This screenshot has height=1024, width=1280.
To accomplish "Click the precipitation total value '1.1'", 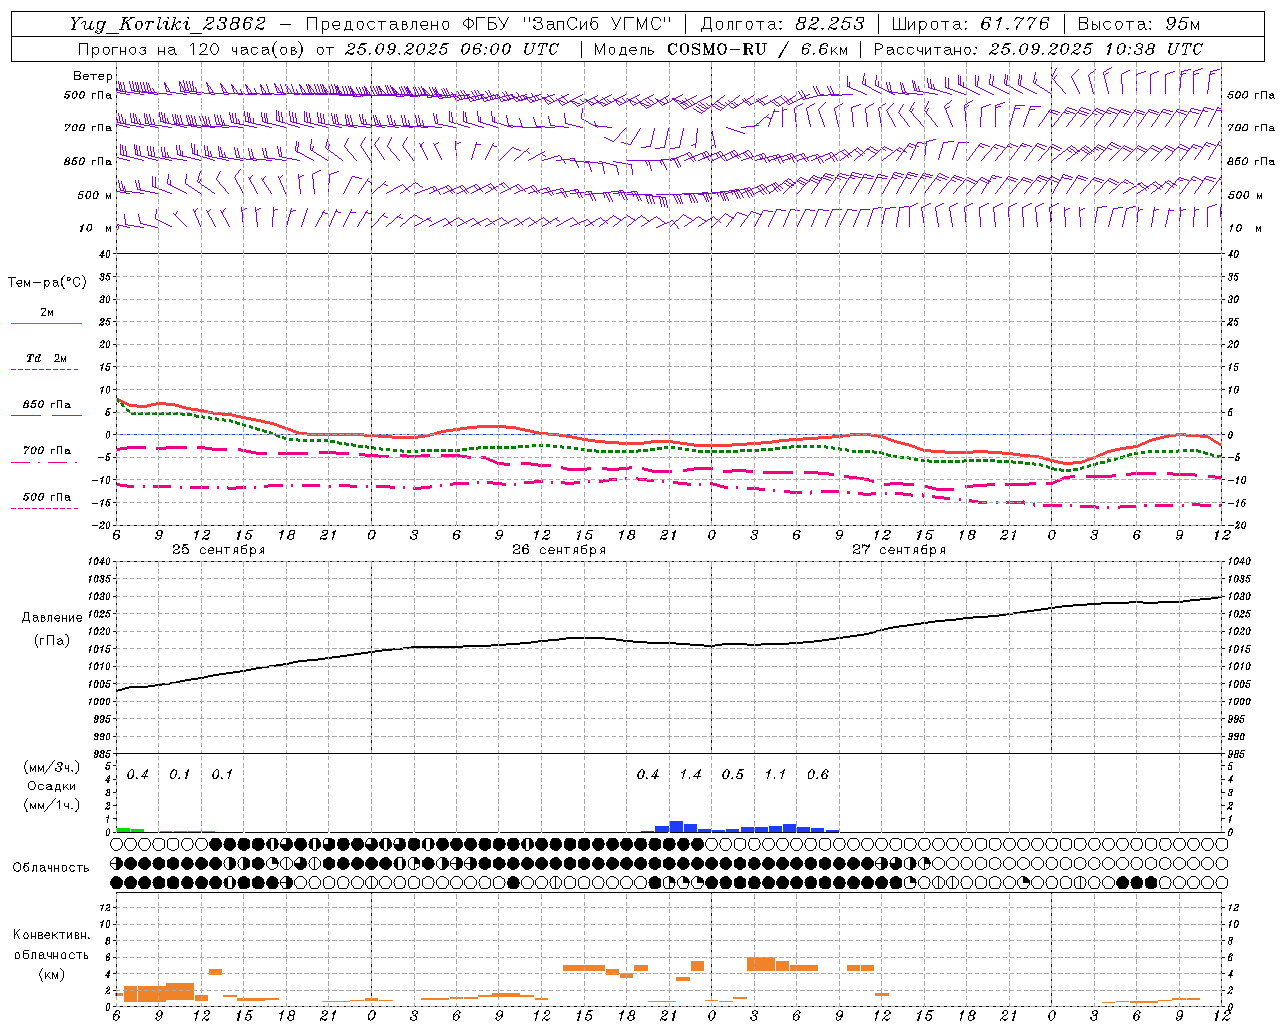I will [x=775, y=774].
